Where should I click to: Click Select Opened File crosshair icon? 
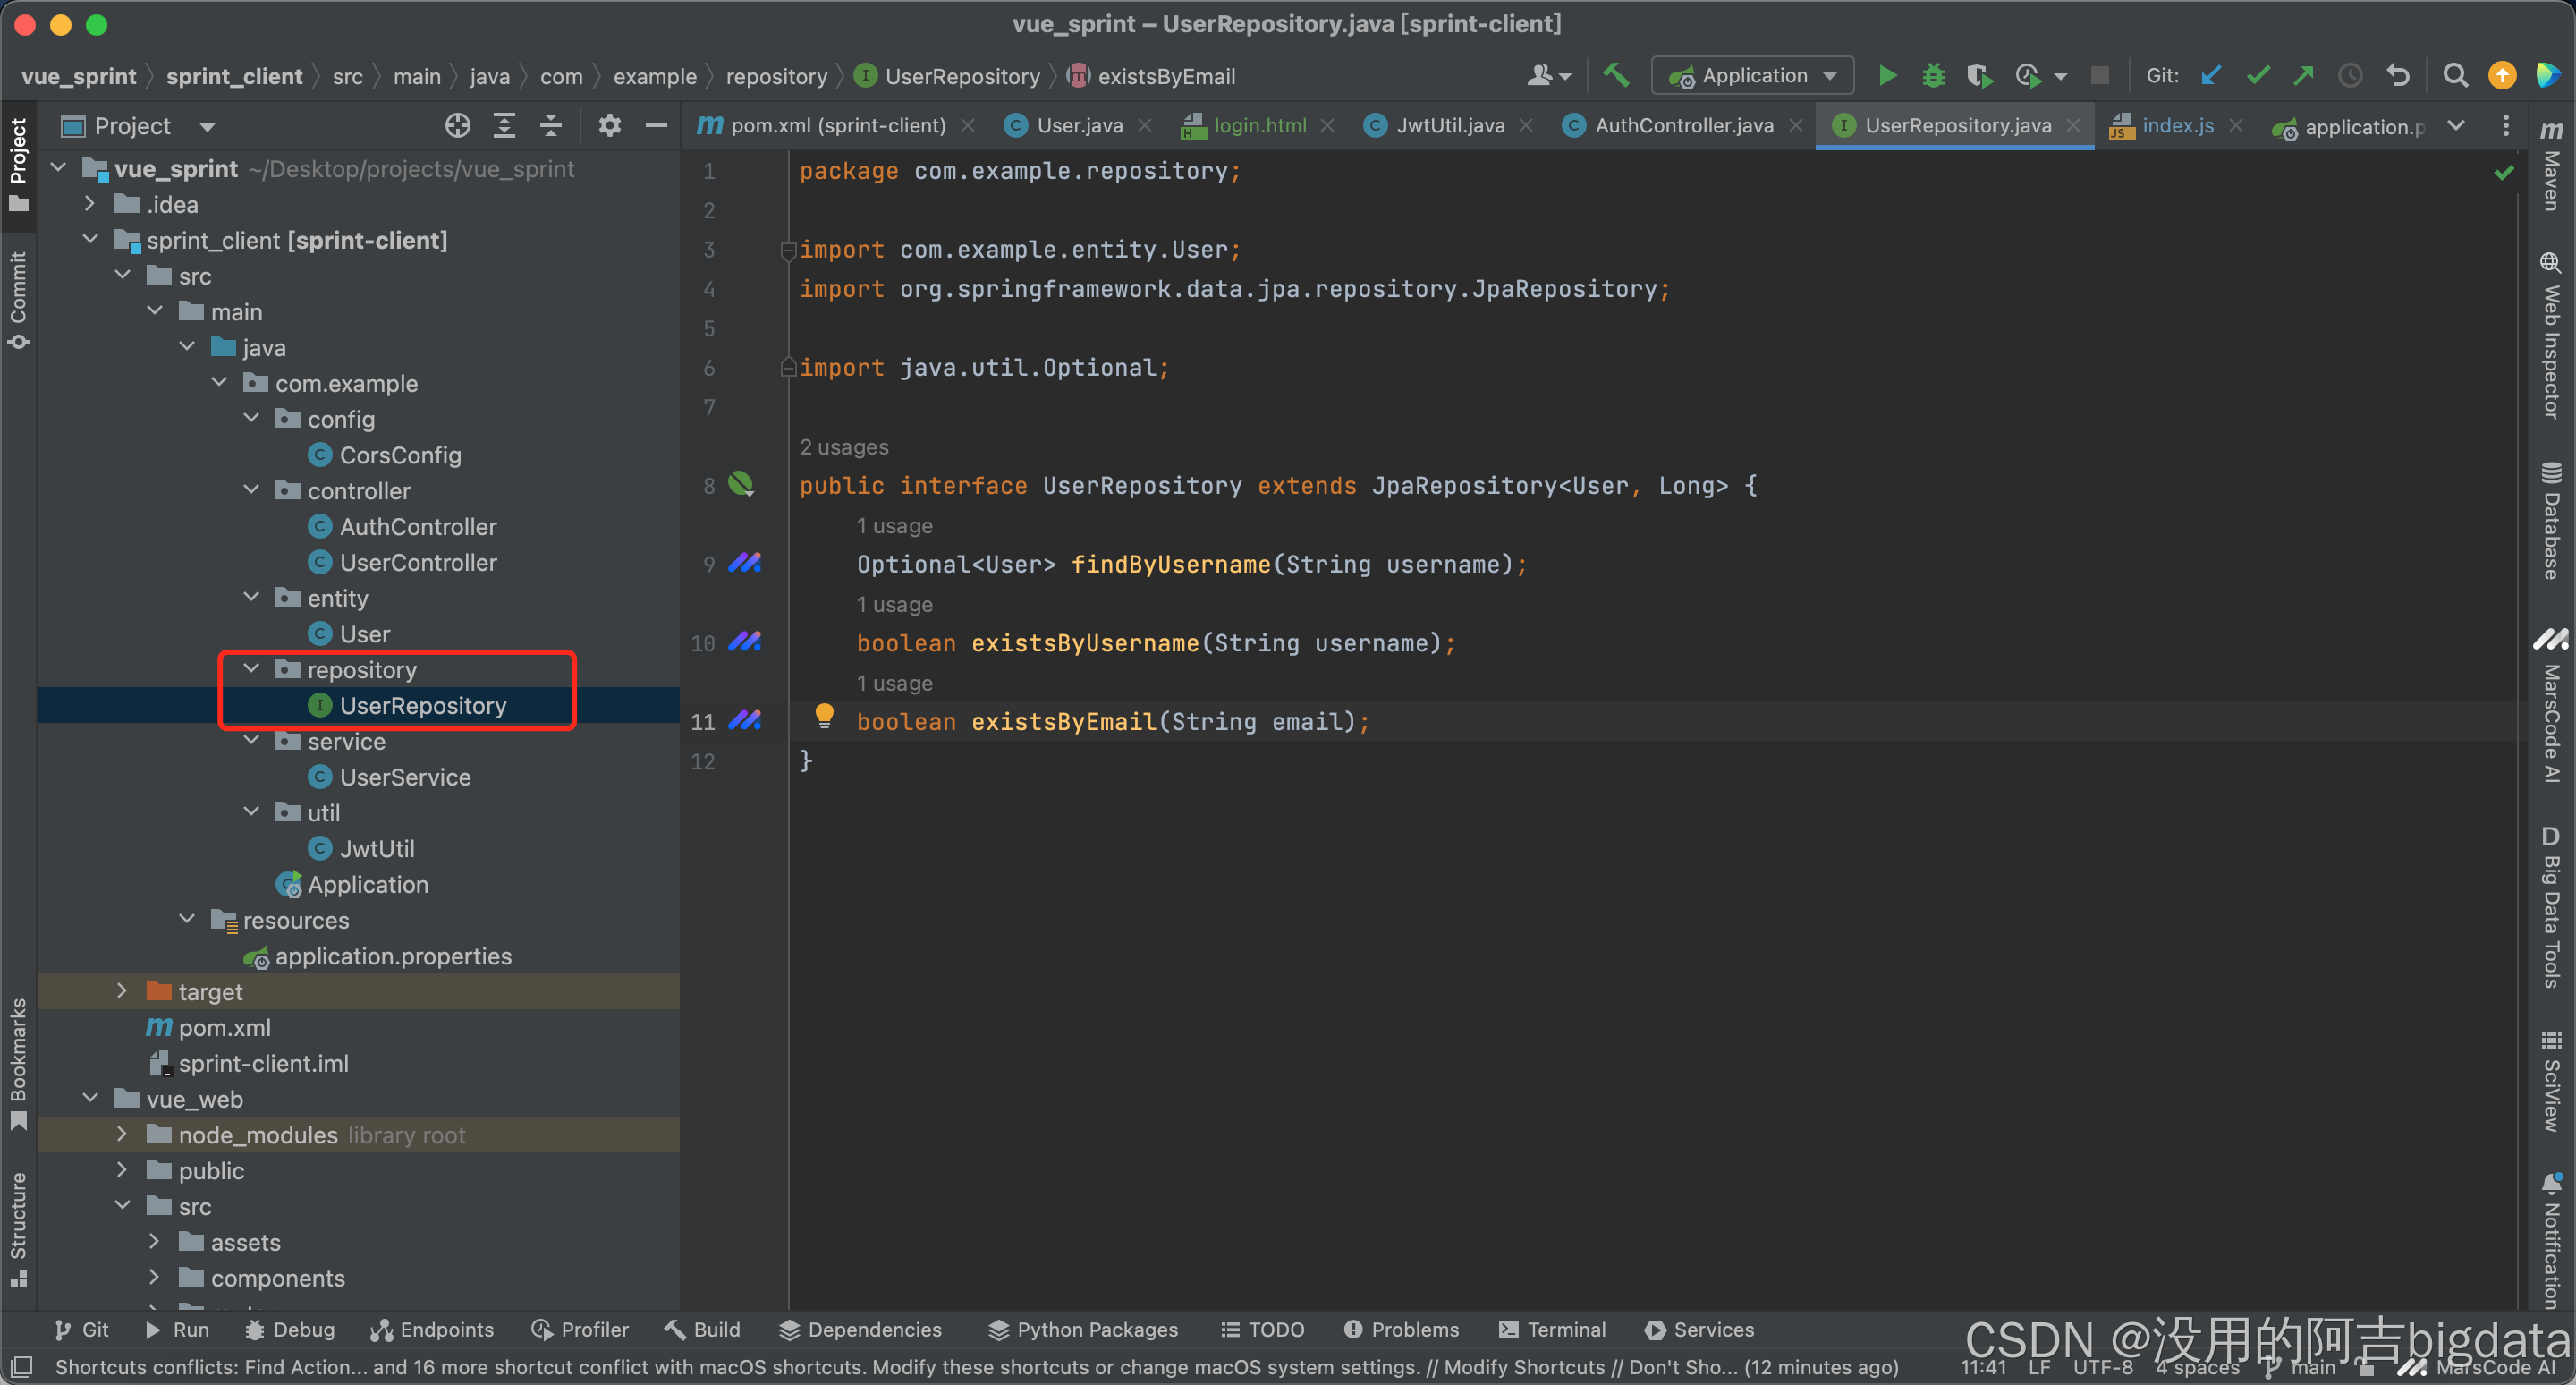click(x=457, y=126)
